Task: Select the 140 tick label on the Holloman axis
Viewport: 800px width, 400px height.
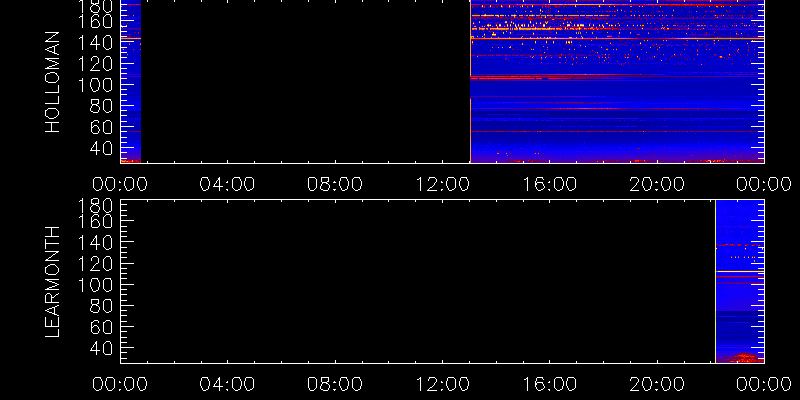Action: point(94,43)
